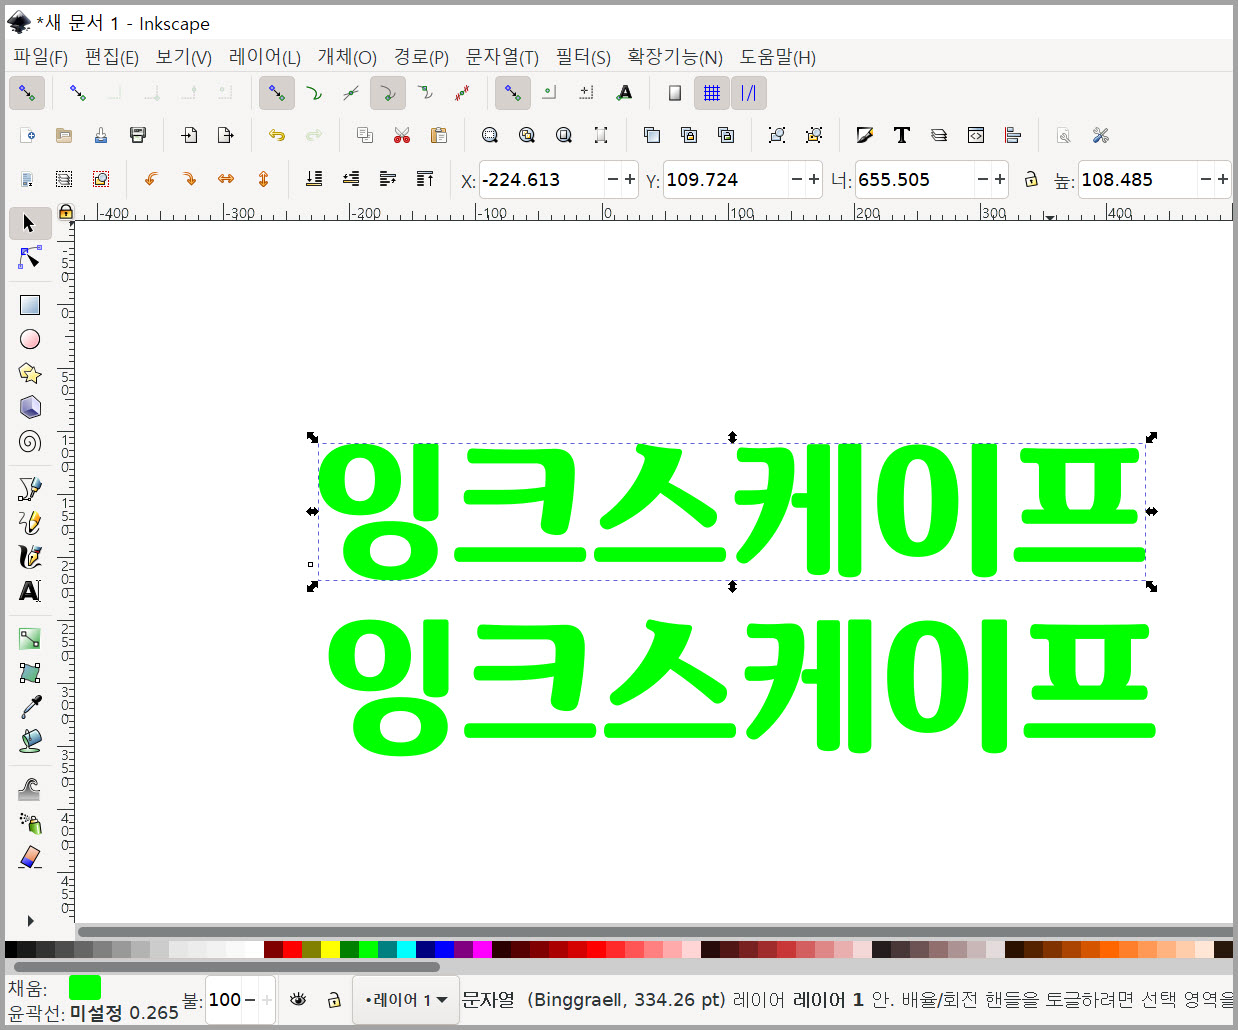Viewport: 1238px width, 1030px height.
Task: Decrease height with minus button
Action: coord(1206,179)
